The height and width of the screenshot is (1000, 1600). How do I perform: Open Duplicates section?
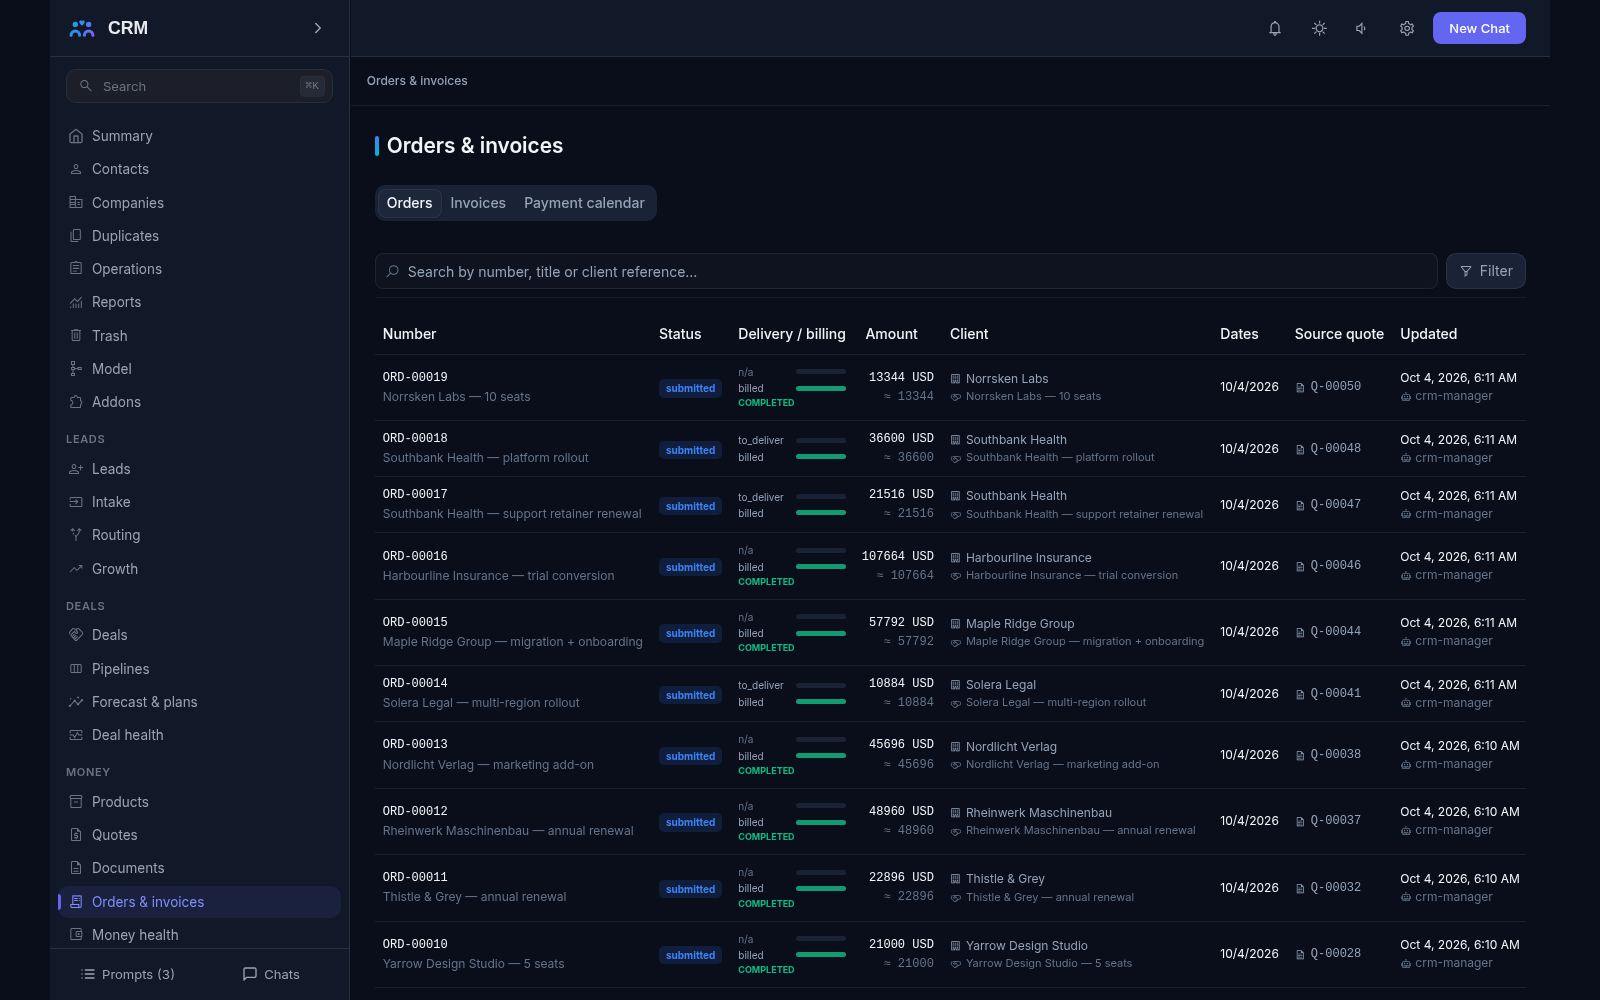pyautogui.click(x=199, y=236)
